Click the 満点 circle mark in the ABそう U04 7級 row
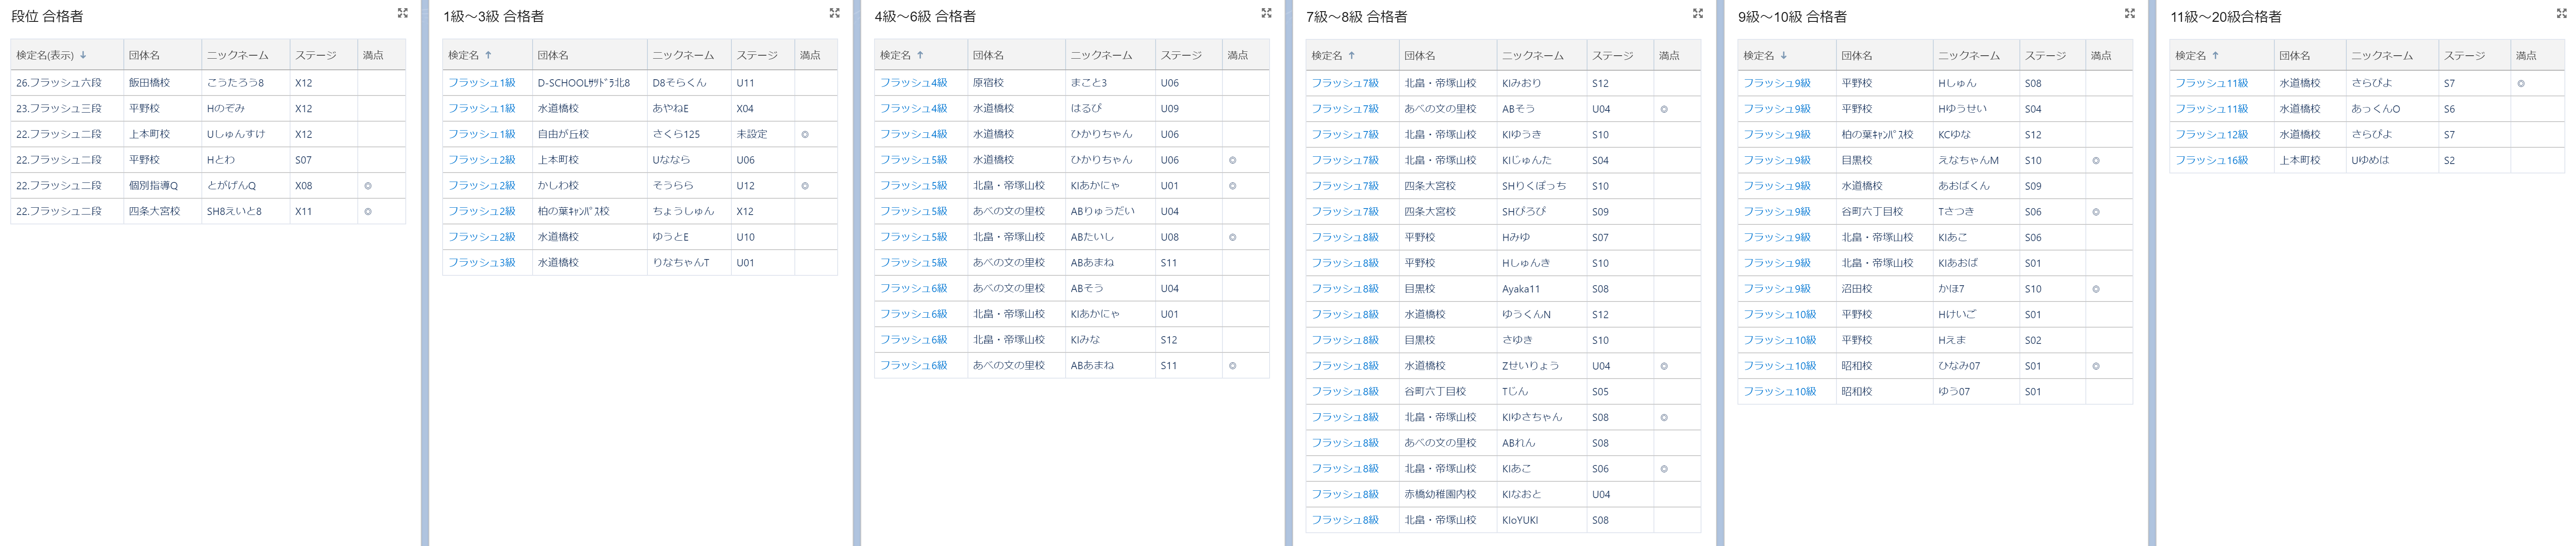This screenshot has height=546, width=2576. [1664, 109]
